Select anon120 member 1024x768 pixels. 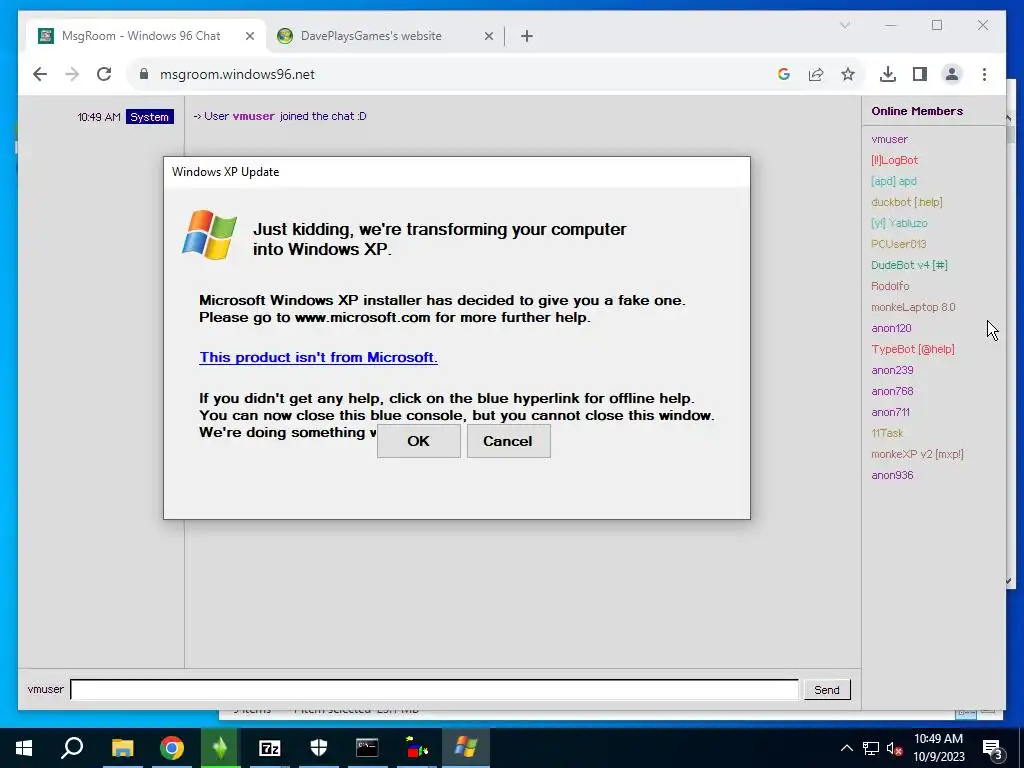[891, 328]
